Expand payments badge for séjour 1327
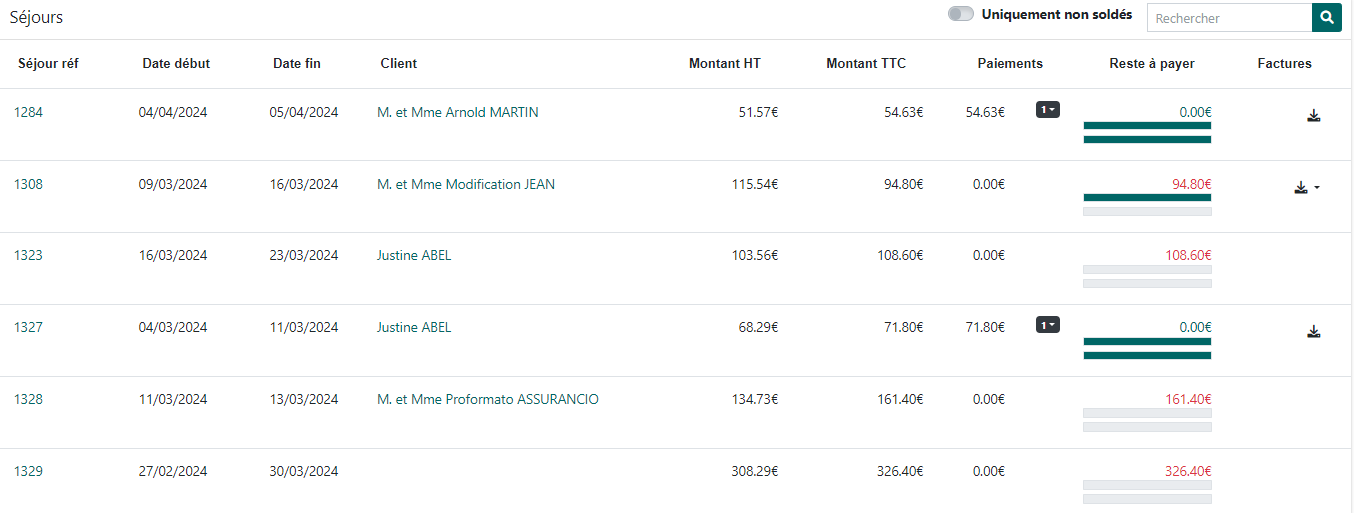 pos(1047,325)
